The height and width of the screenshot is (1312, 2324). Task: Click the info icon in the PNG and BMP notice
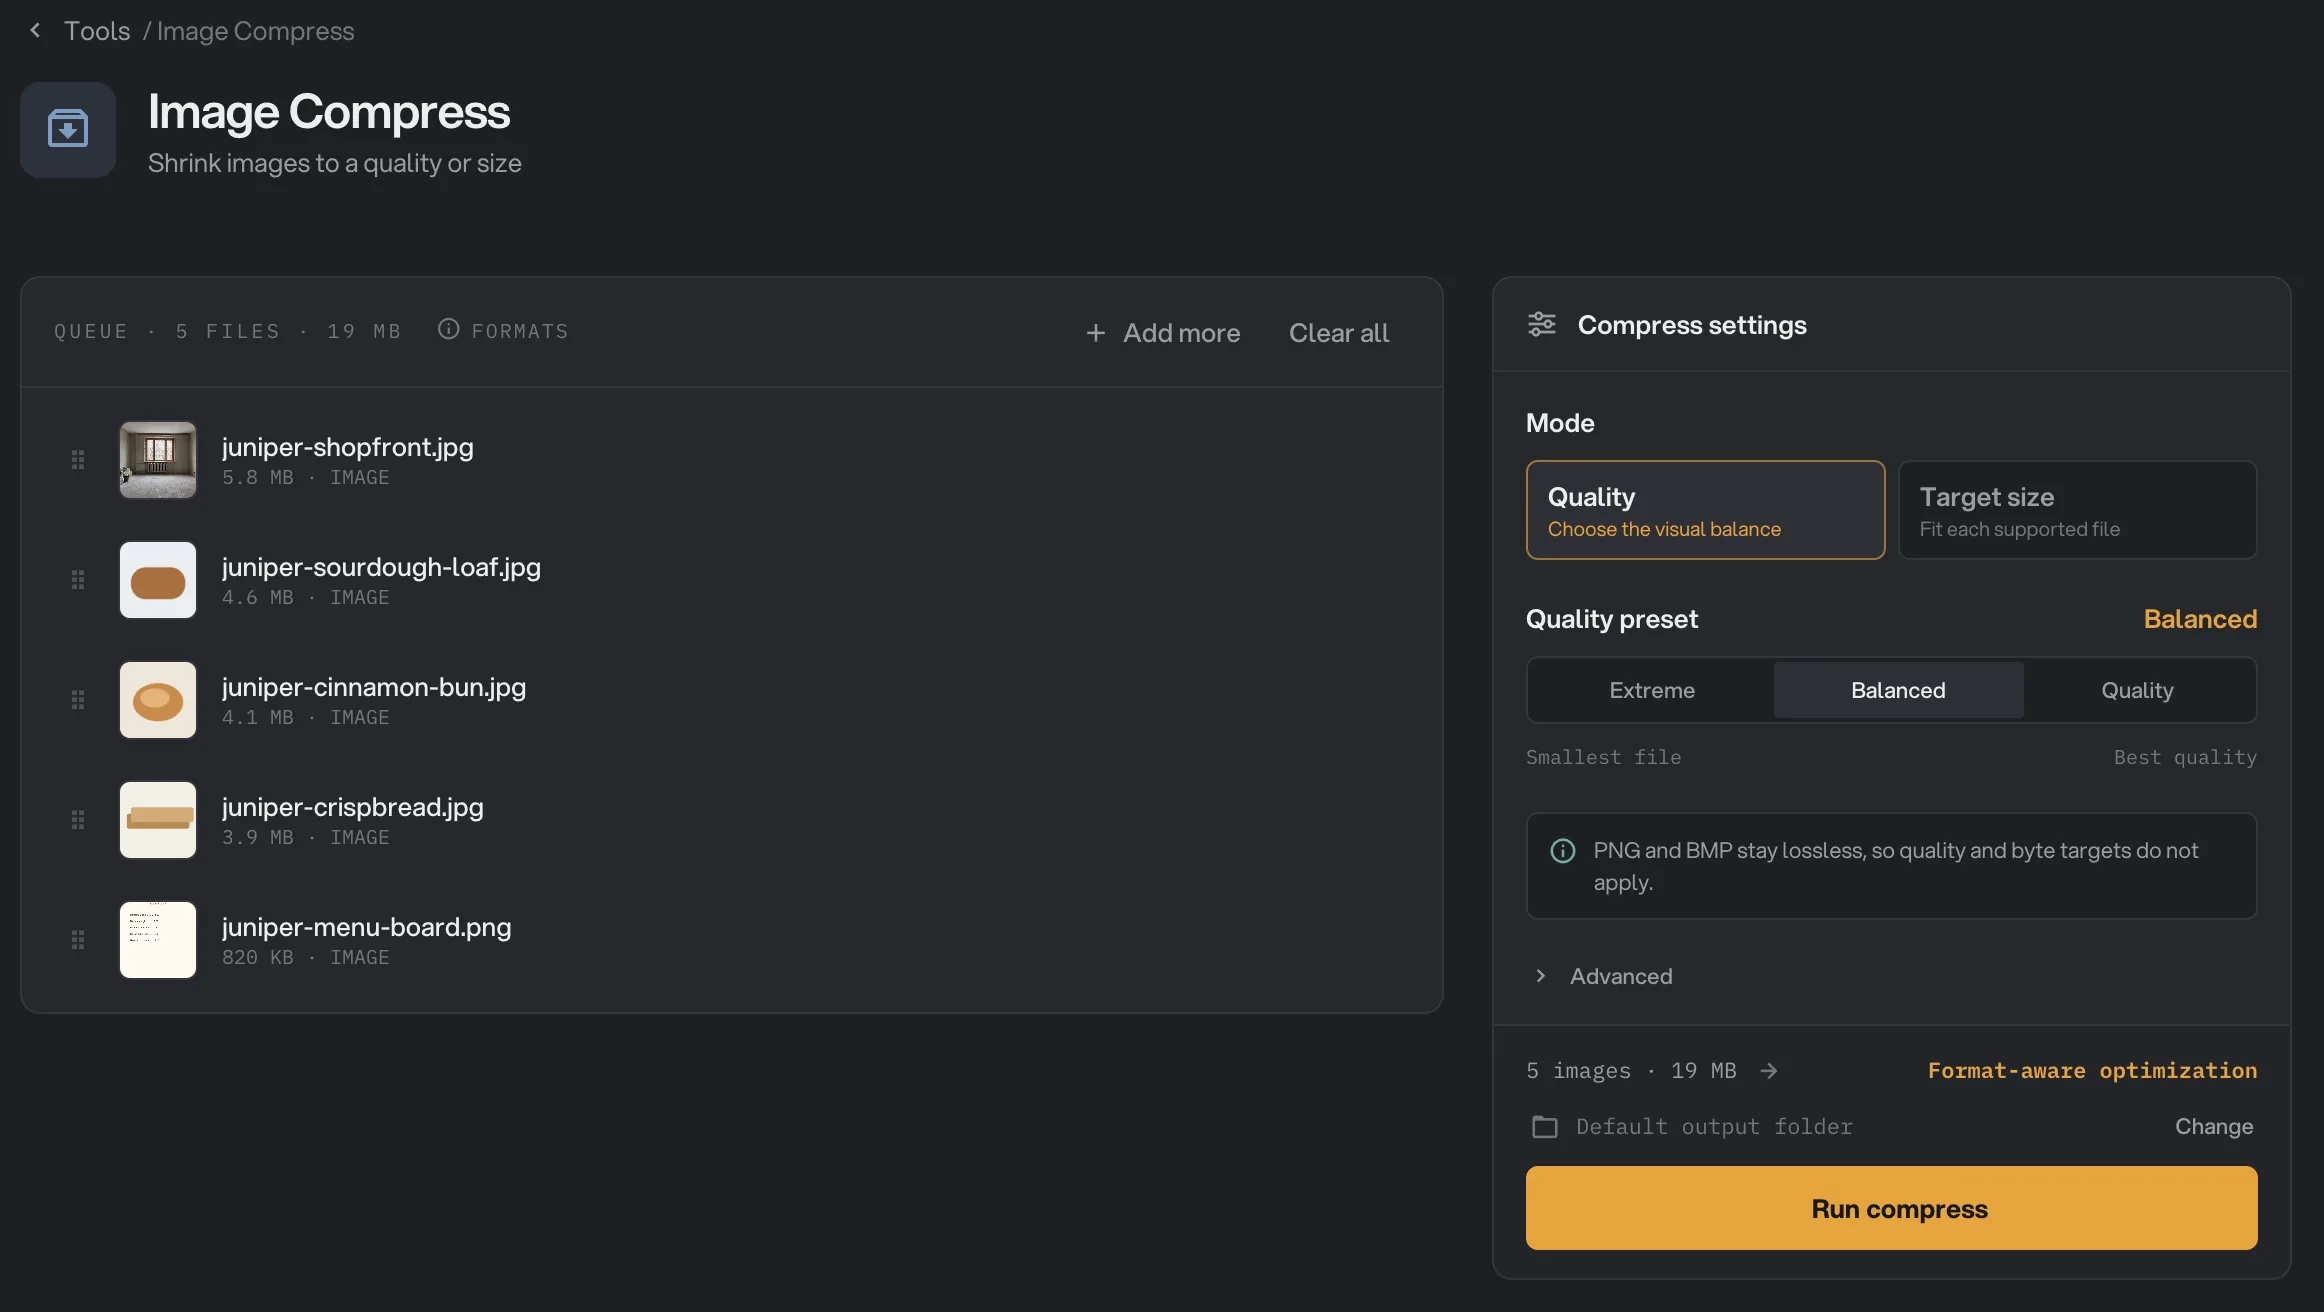[x=1563, y=851]
